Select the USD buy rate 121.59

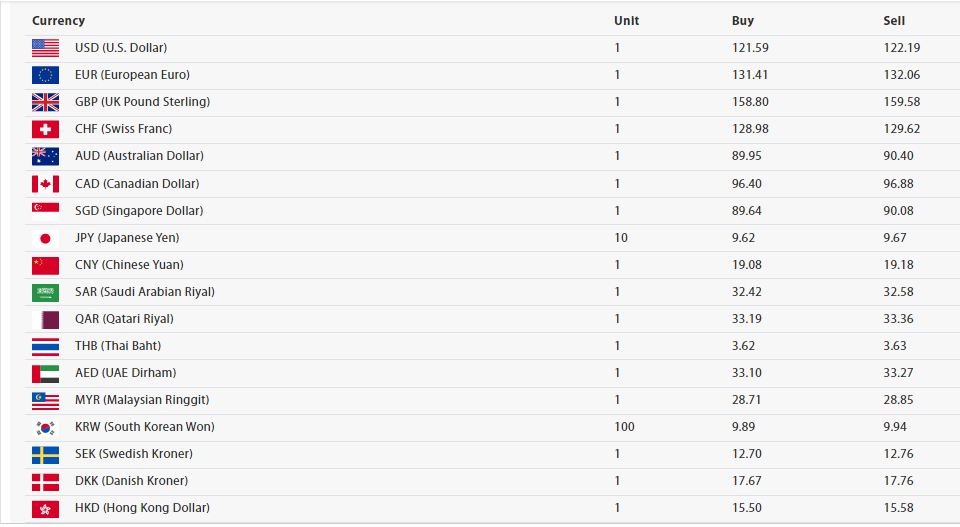[x=750, y=48]
